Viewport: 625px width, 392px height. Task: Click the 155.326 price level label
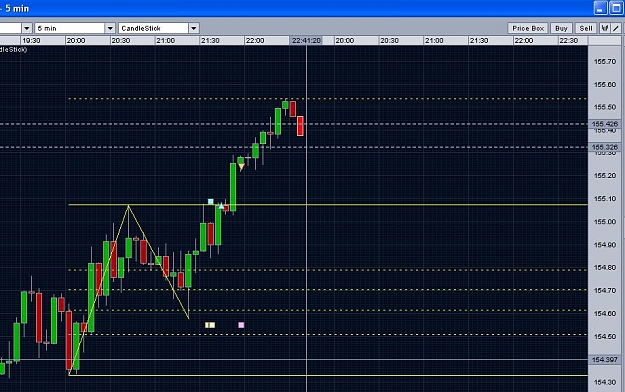[604, 147]
